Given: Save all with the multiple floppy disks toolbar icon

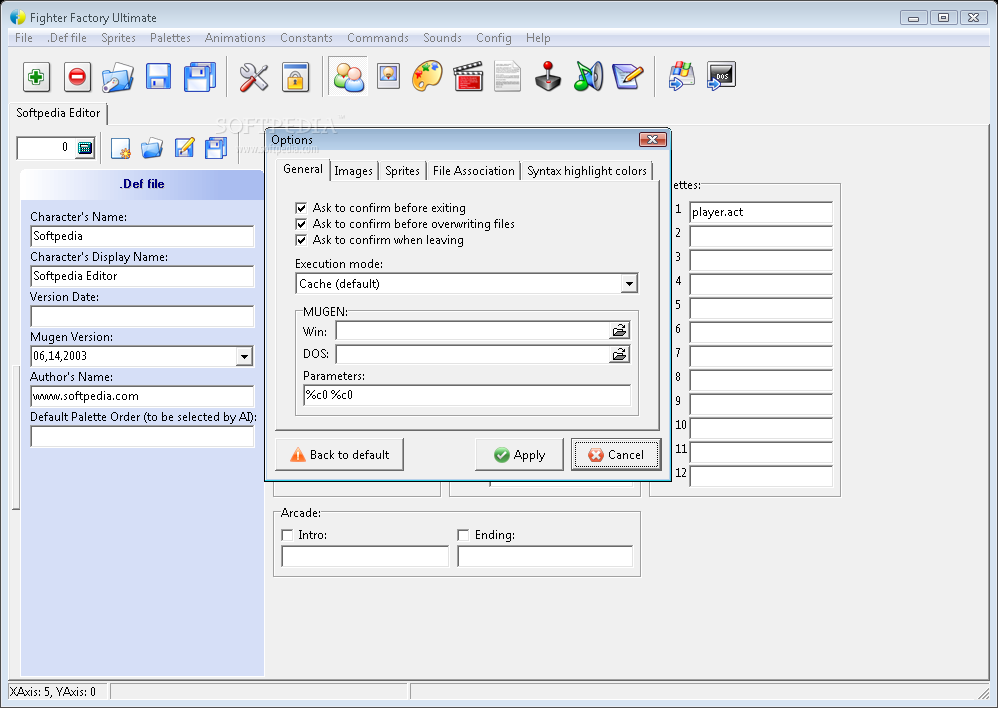Looking at the screenshot, I should pos(199,77).
